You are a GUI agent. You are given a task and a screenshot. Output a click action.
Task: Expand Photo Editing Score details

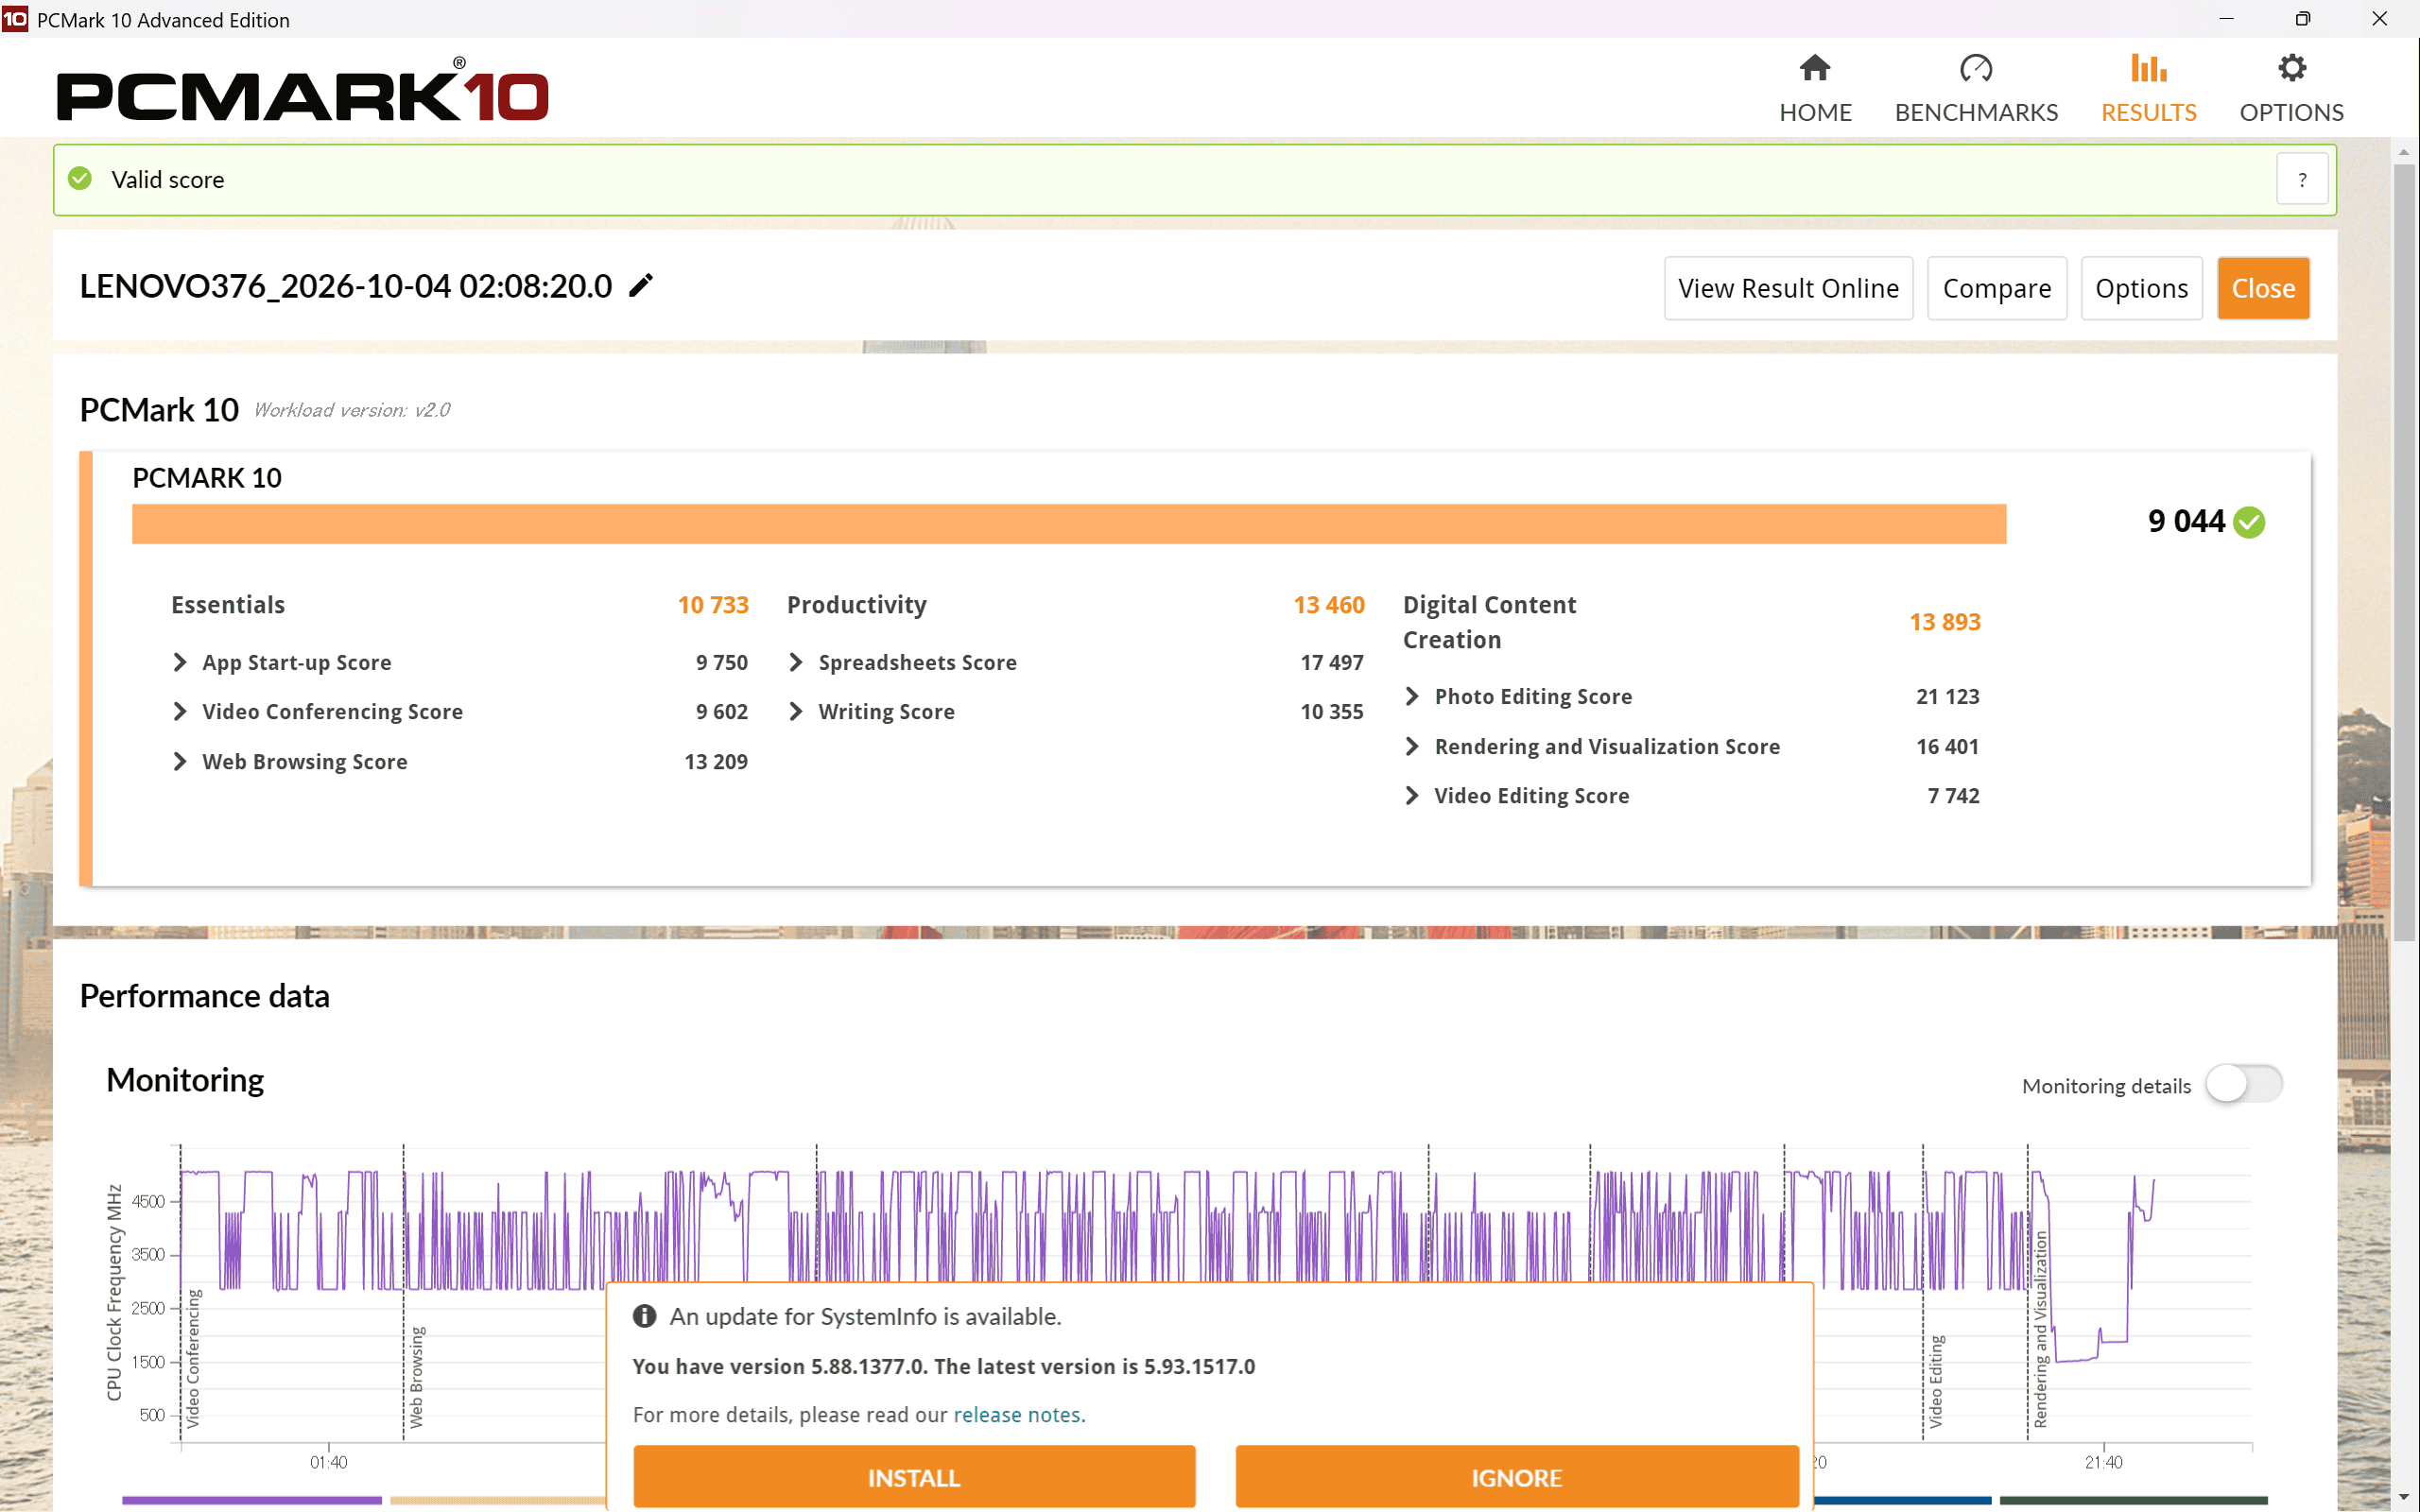coord(1412,696)
